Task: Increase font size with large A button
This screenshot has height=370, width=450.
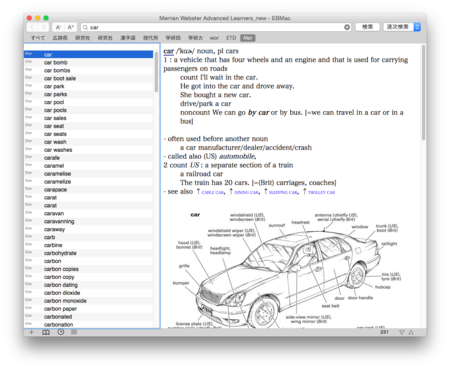Action: 70,27
